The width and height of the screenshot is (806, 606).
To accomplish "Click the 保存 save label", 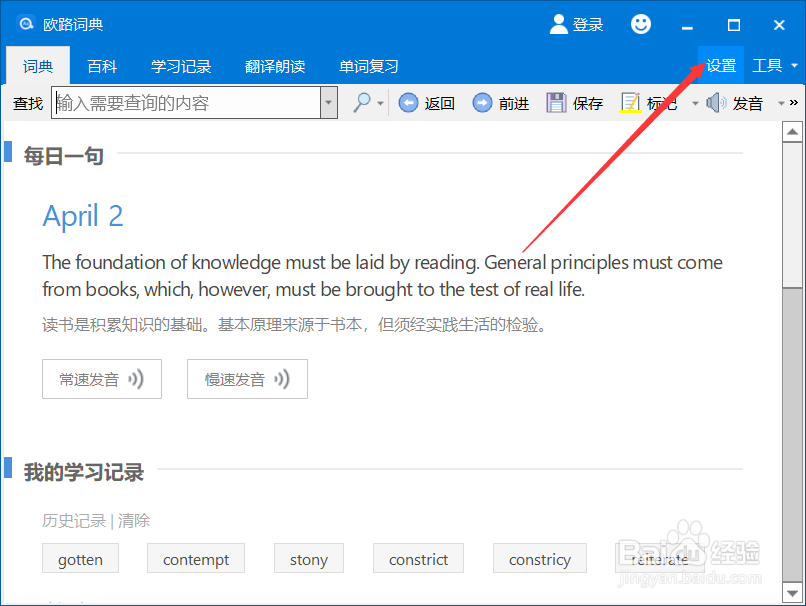I will coord(588,103).
